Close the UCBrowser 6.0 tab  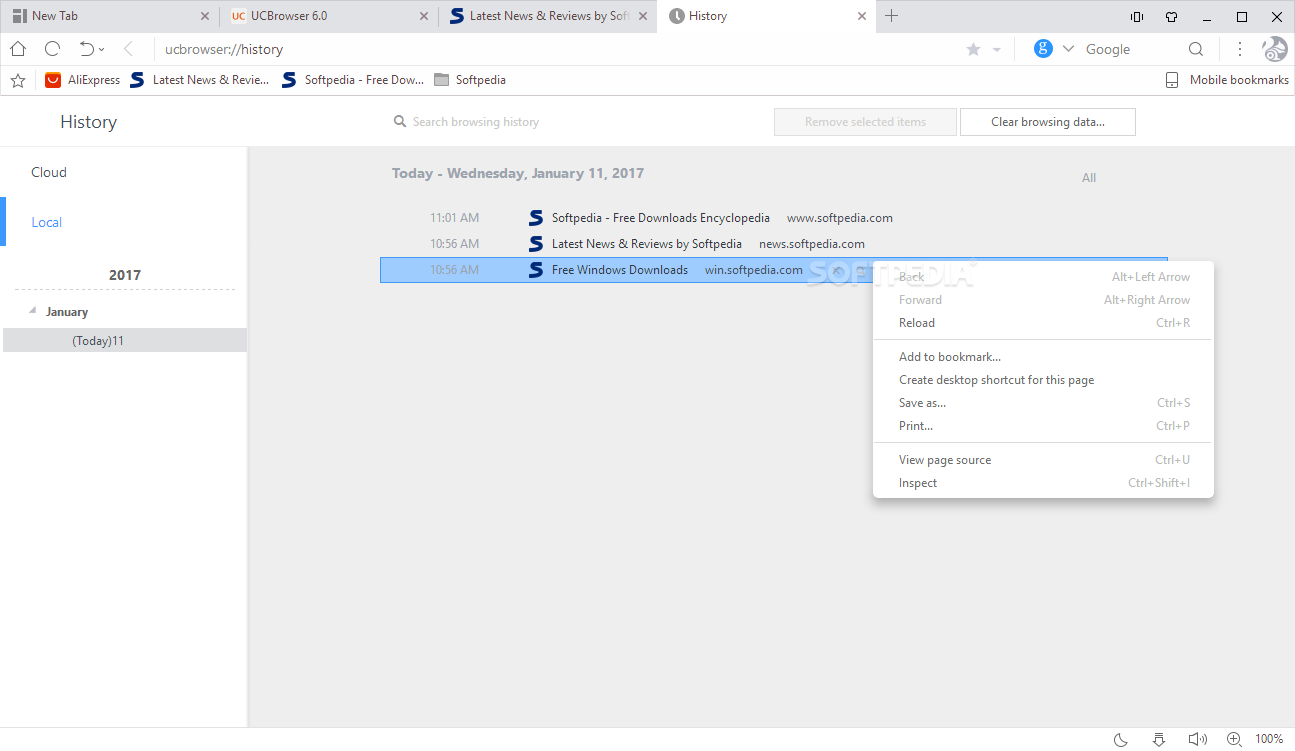pyautogui.click(x=424, y=16)
